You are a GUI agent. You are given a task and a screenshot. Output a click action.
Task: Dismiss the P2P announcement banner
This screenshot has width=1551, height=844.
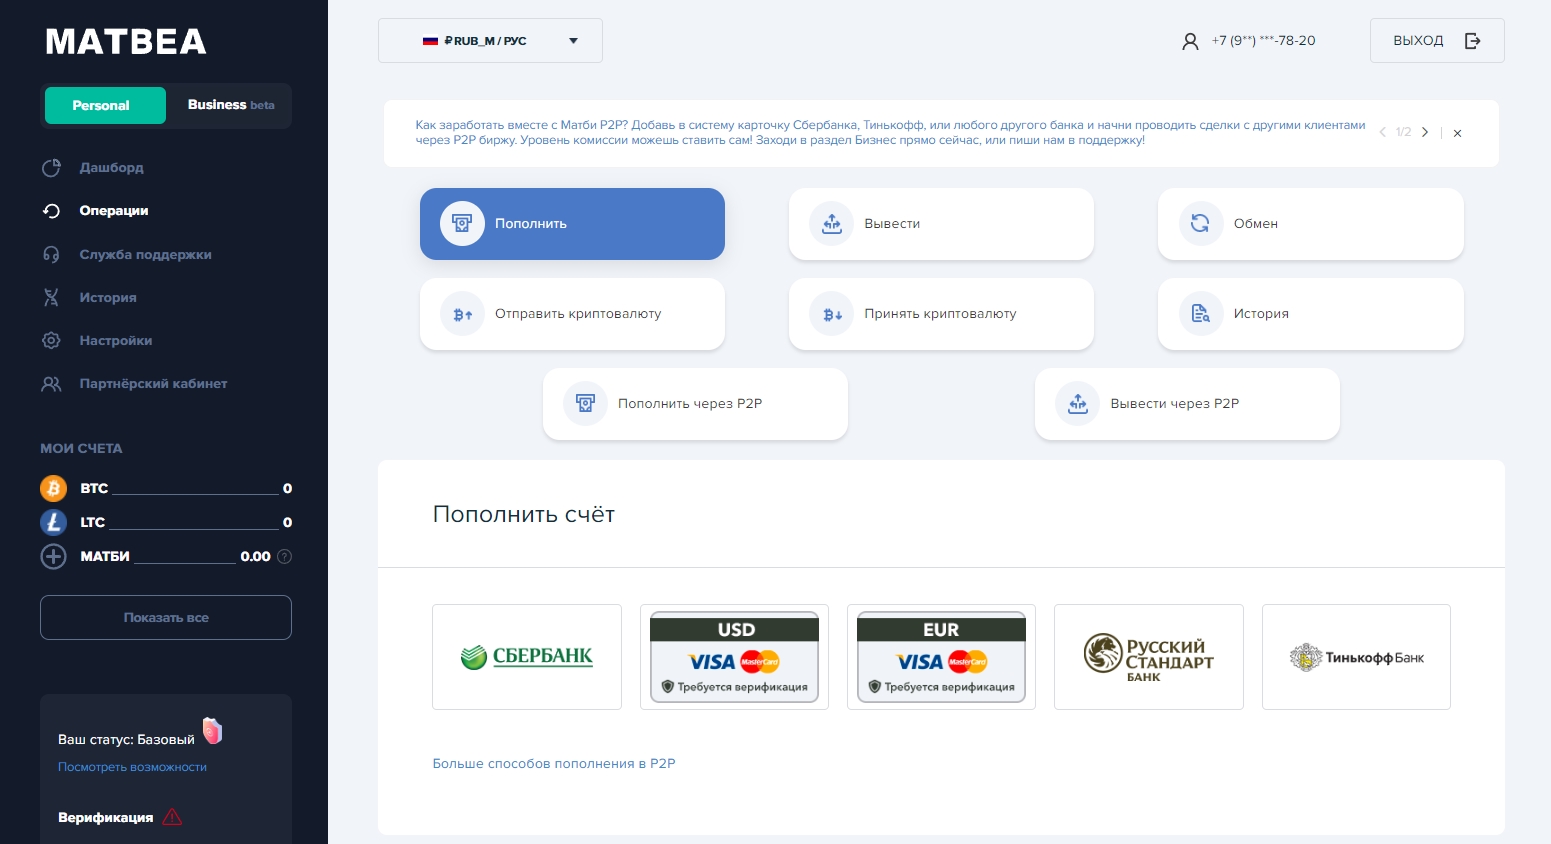(x=1457, y=133)
